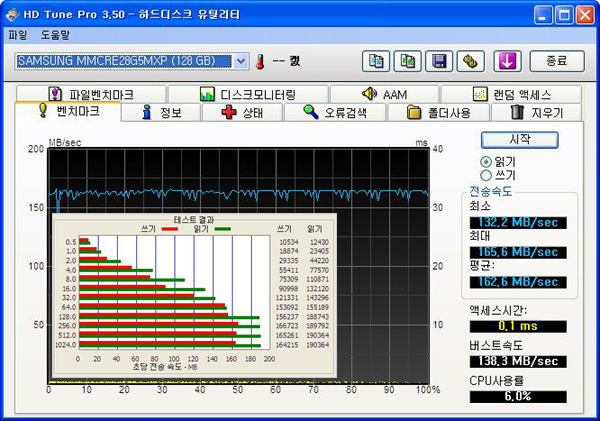Viewport: 600px width, 421px height.
Task: Click the CPU사용률 label
Action: click(497, 381)
